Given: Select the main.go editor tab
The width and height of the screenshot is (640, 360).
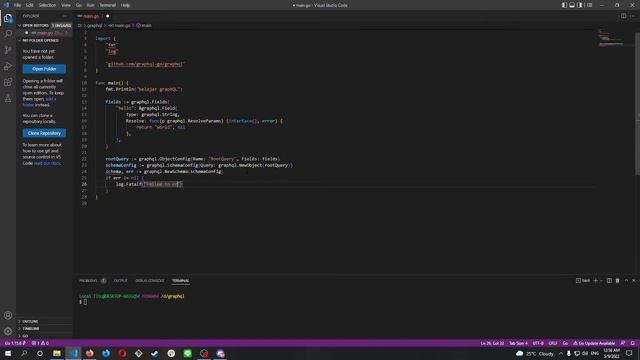Looking at the screenshot, I should 93,16.
